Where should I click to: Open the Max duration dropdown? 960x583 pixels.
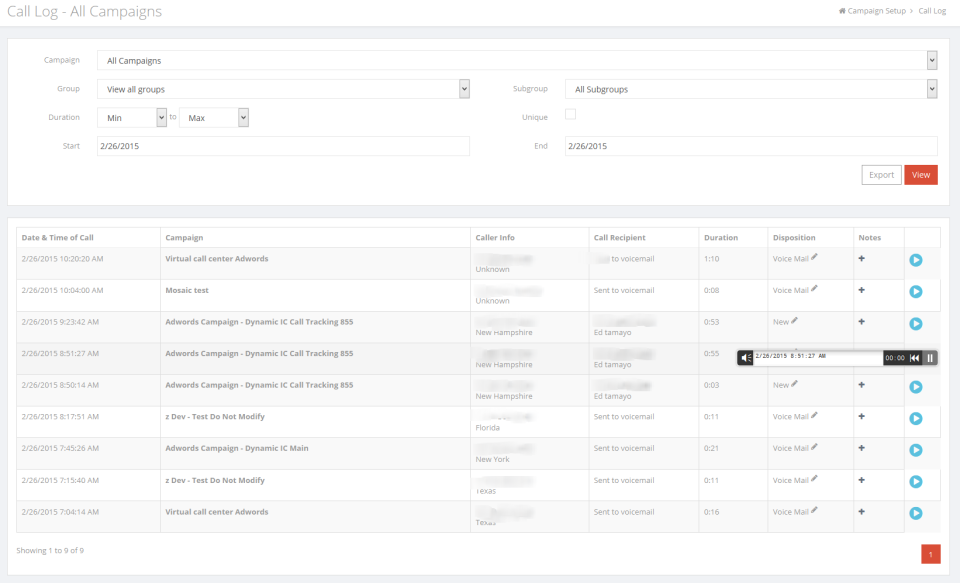coord(214,118)
